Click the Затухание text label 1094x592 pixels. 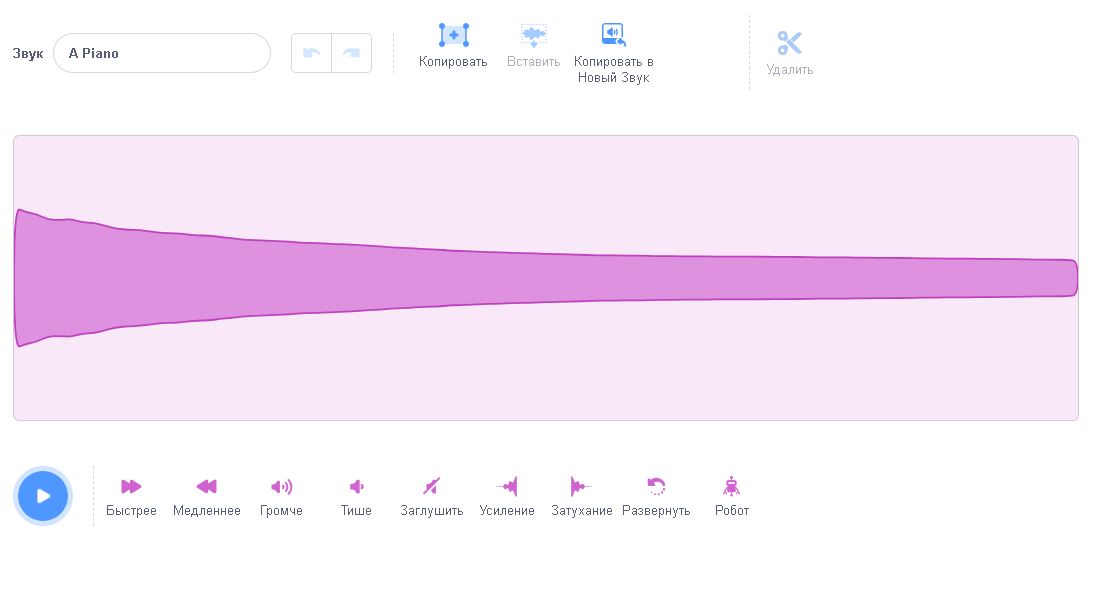[581, 511]
